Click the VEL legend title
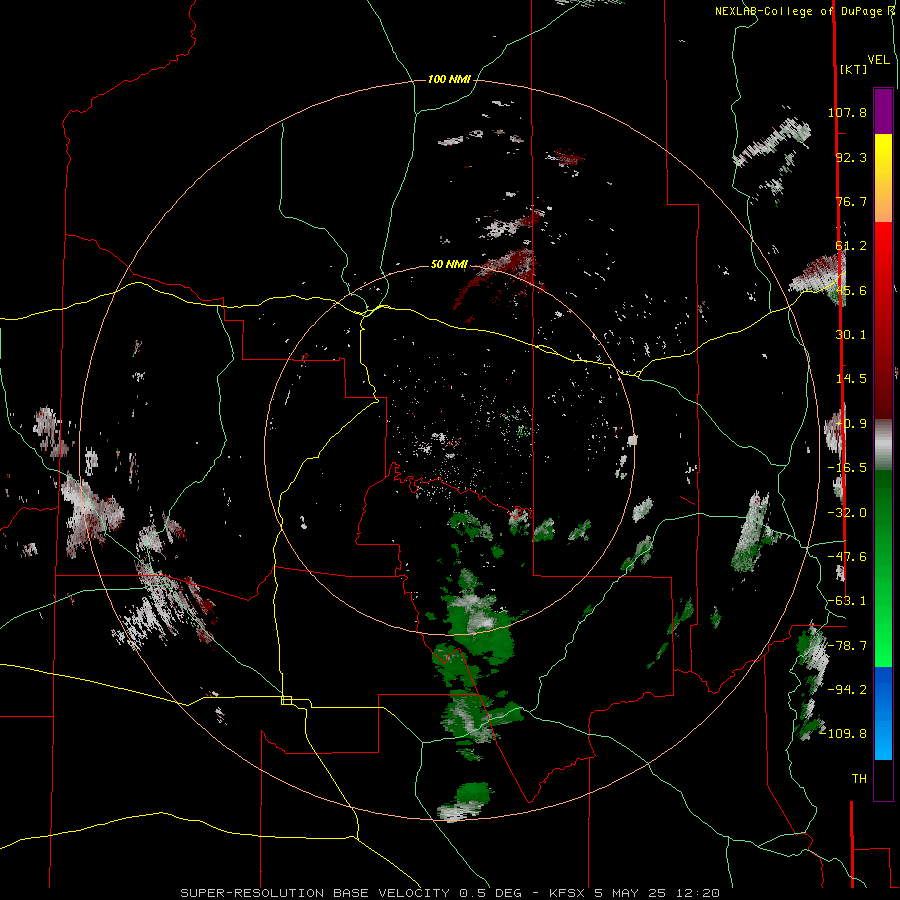The image size is (900, 900). click(x=878, y=60)
